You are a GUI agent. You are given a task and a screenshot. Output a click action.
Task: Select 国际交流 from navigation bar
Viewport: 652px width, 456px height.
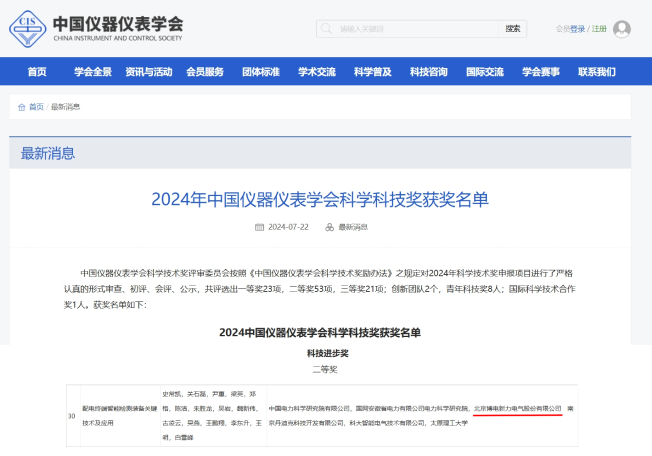click(485, 72)
